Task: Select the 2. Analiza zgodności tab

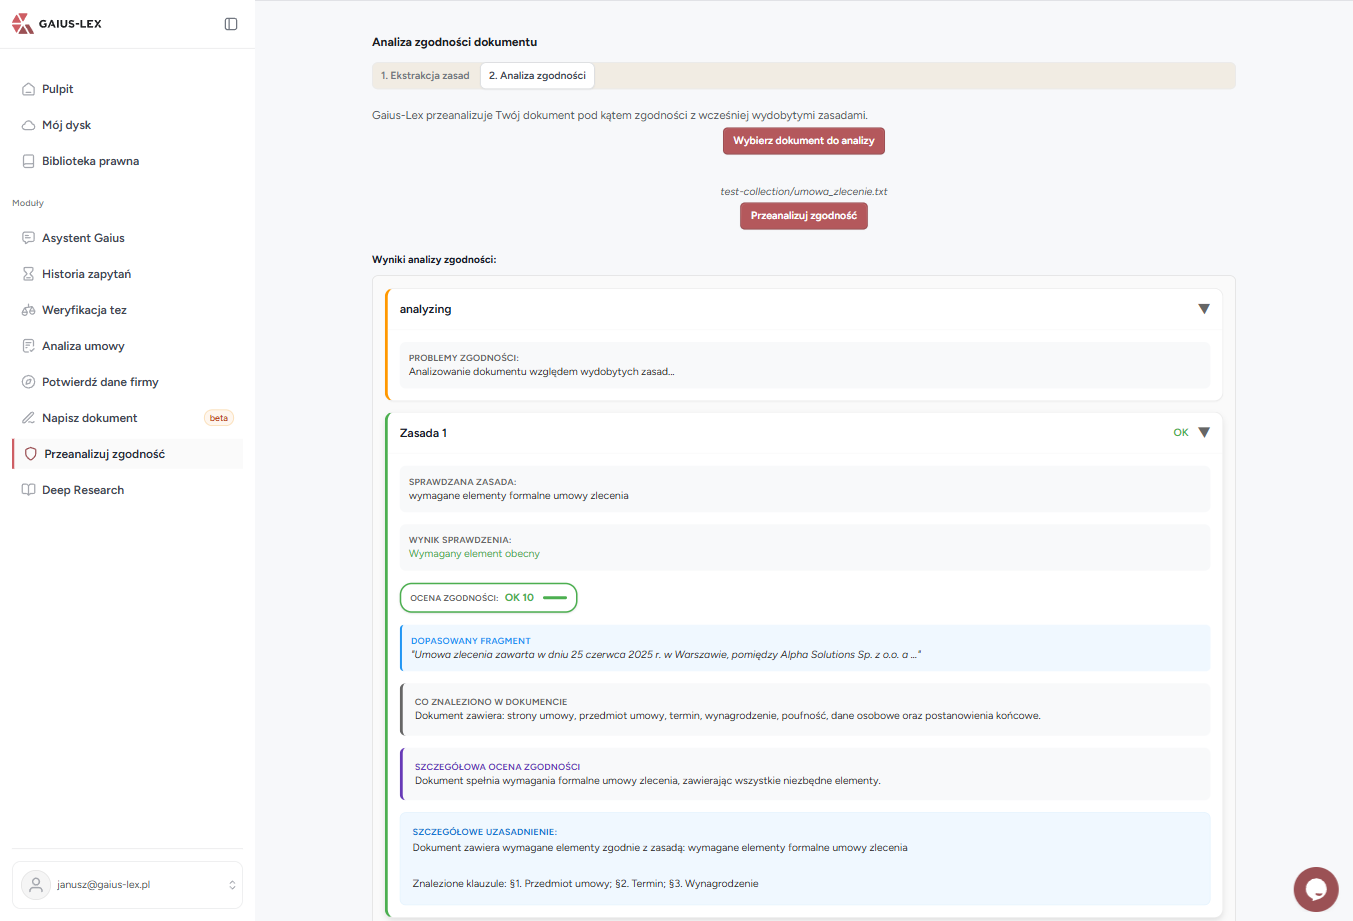Action: (537, 76)
